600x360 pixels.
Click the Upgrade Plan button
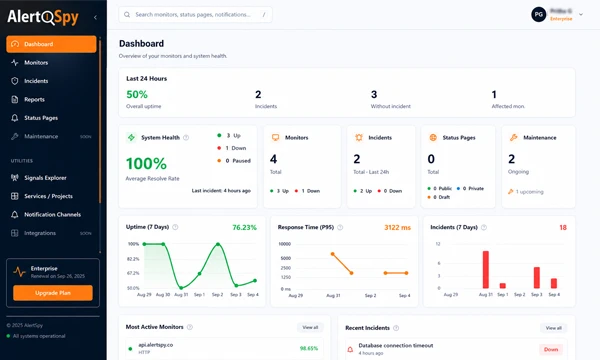(x=53, y=293)
